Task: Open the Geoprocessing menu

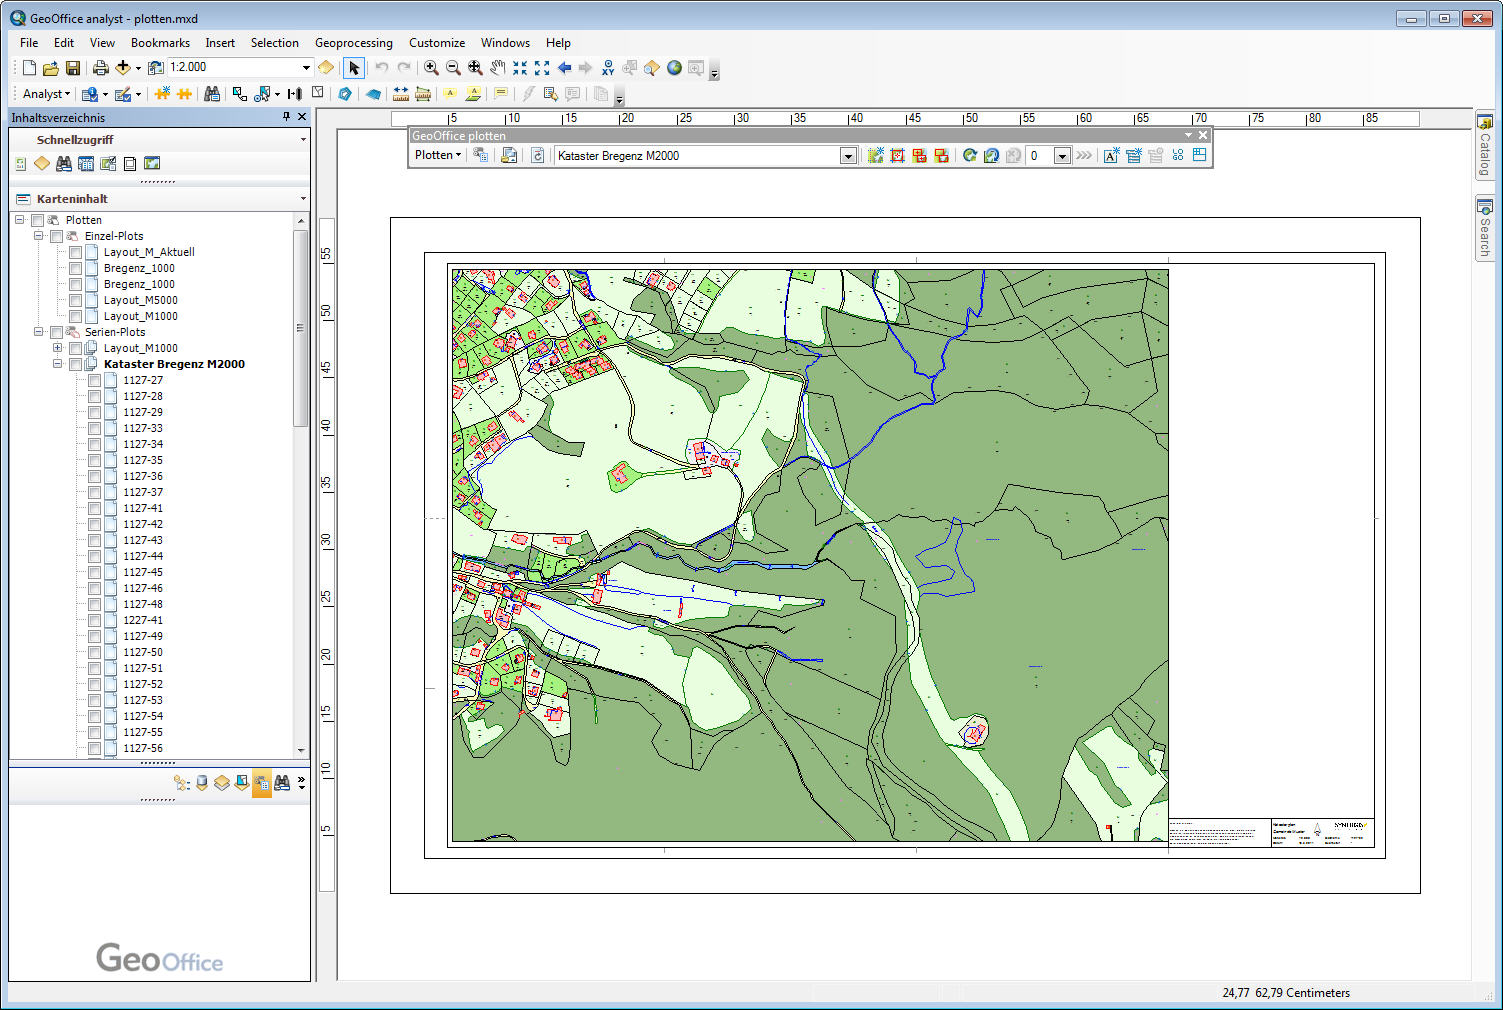Action: (x=353, y=43)
